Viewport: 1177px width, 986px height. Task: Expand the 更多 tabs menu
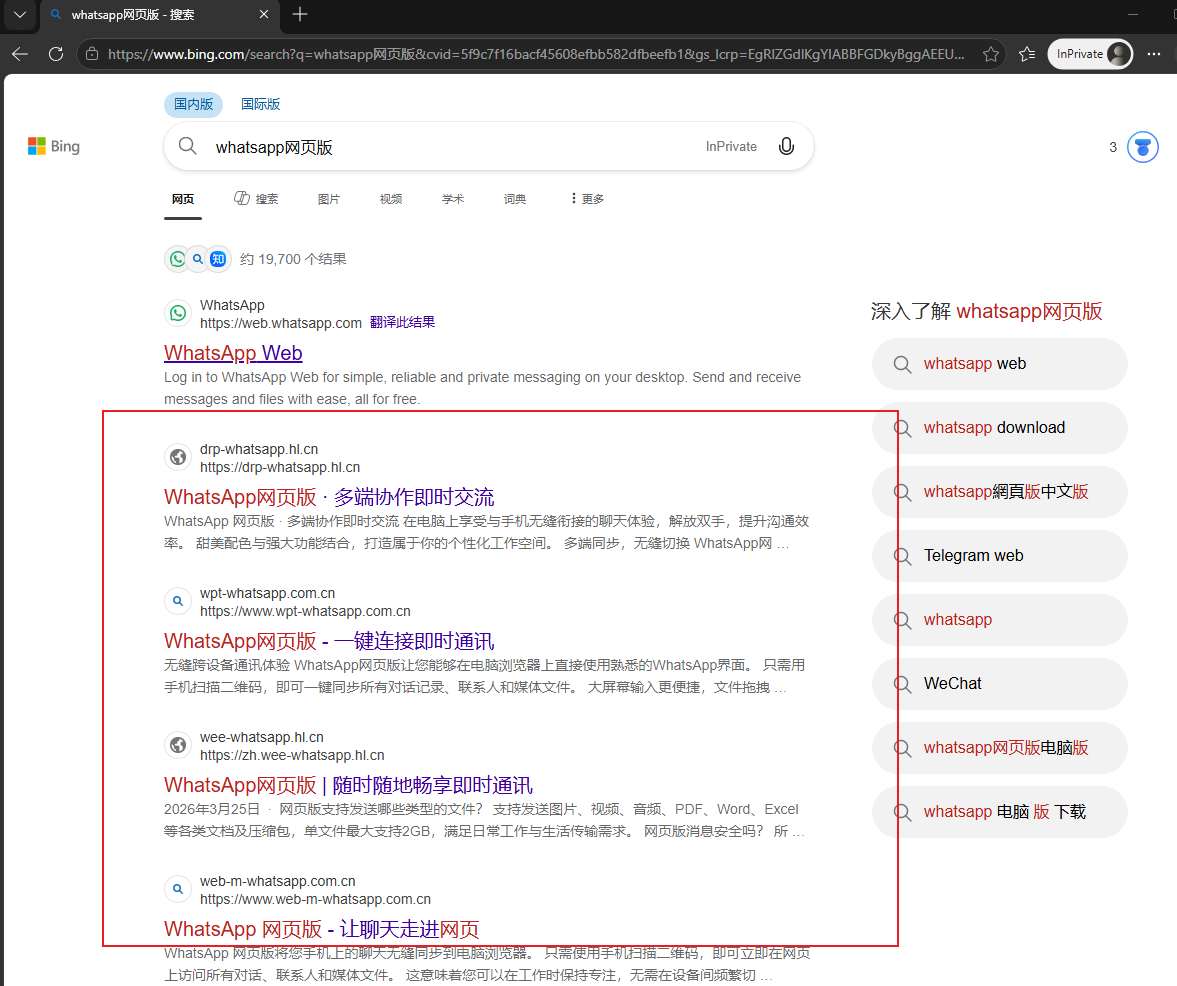pos(587,199)
